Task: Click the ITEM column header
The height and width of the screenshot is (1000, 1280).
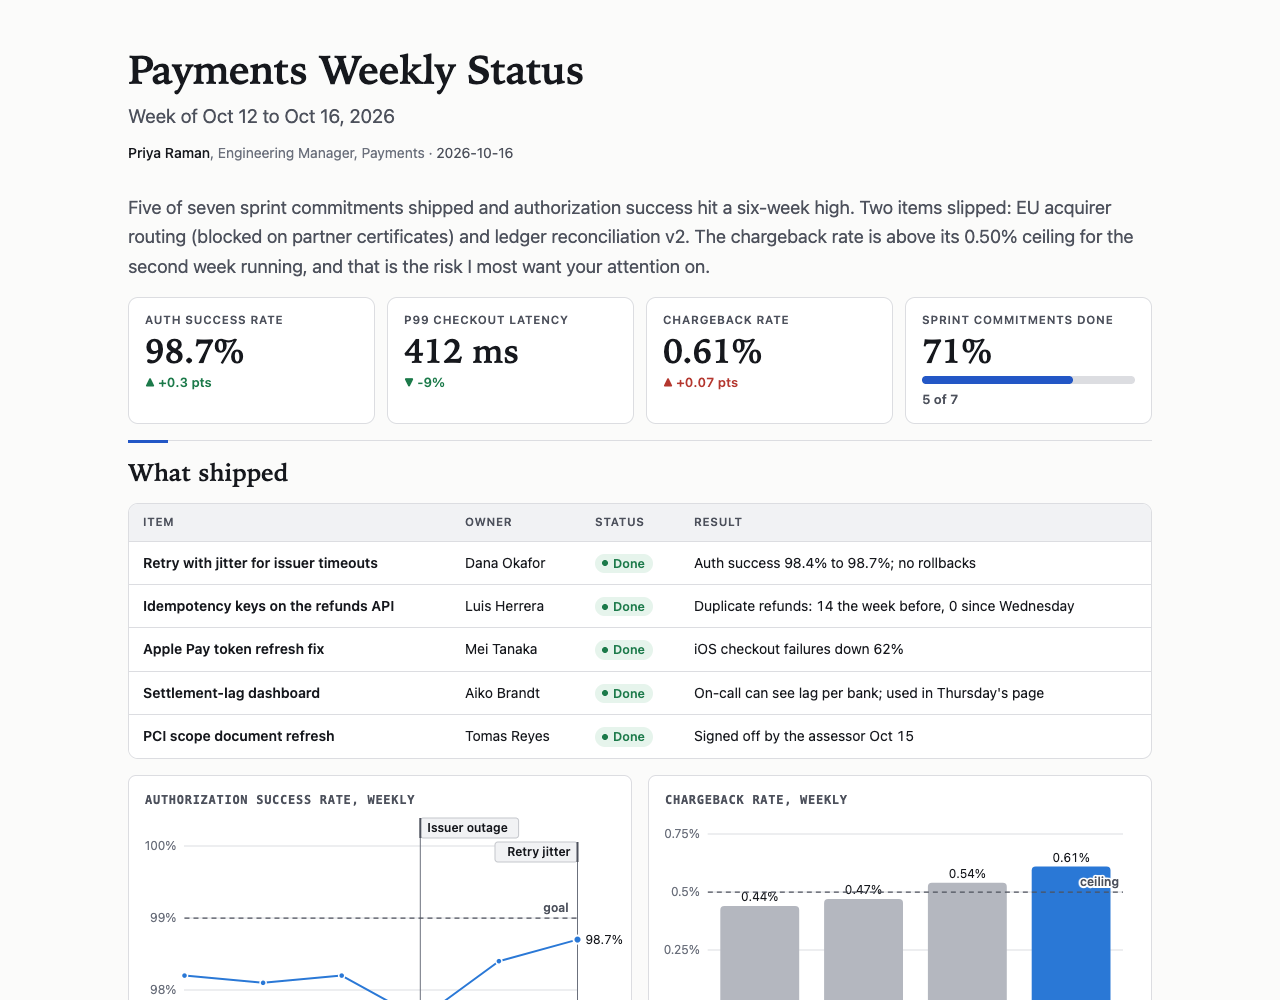Action: (158, 522)
